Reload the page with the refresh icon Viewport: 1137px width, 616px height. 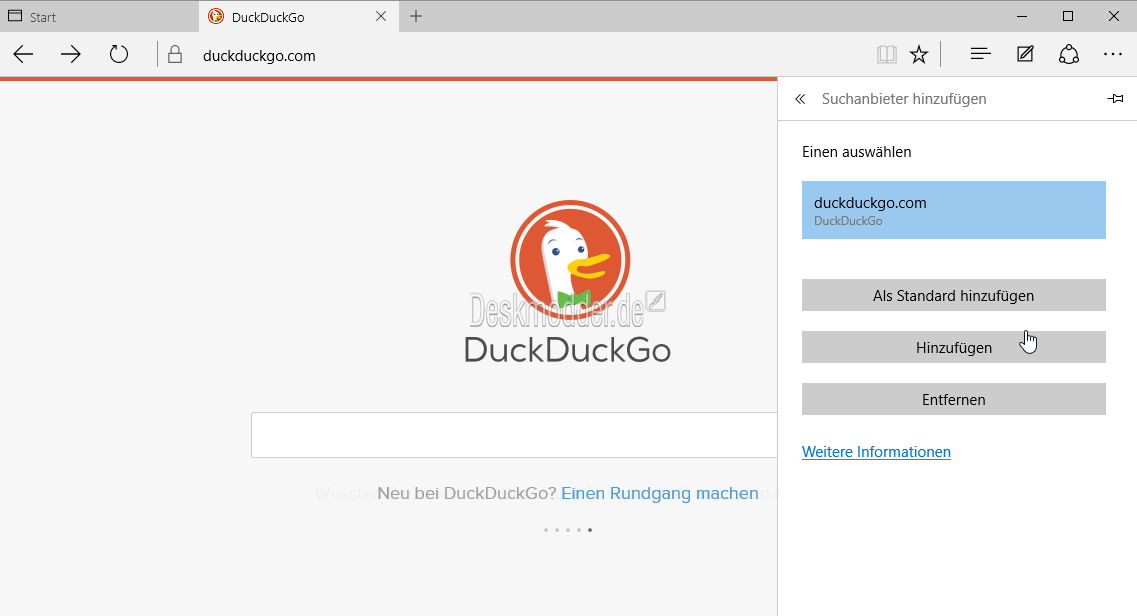pos(119,54)
